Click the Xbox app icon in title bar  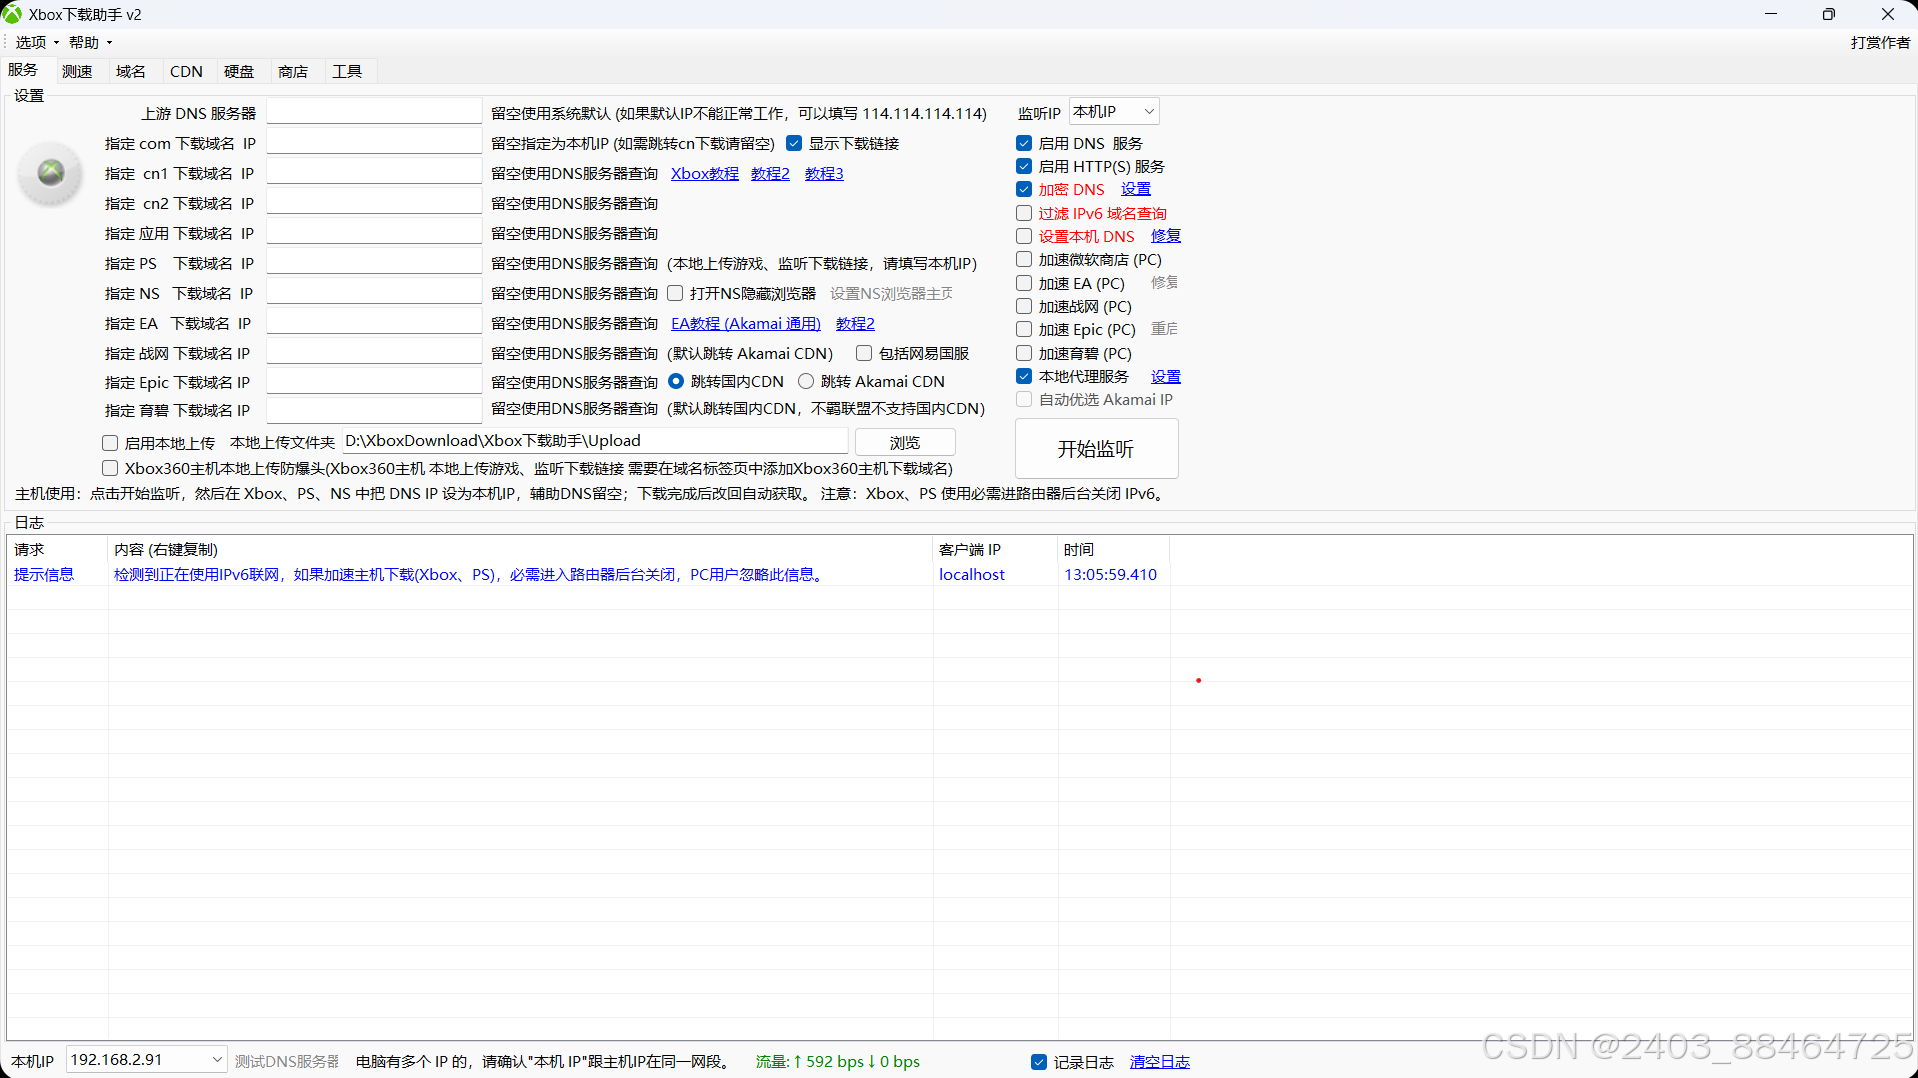click(x=12, y=14)
